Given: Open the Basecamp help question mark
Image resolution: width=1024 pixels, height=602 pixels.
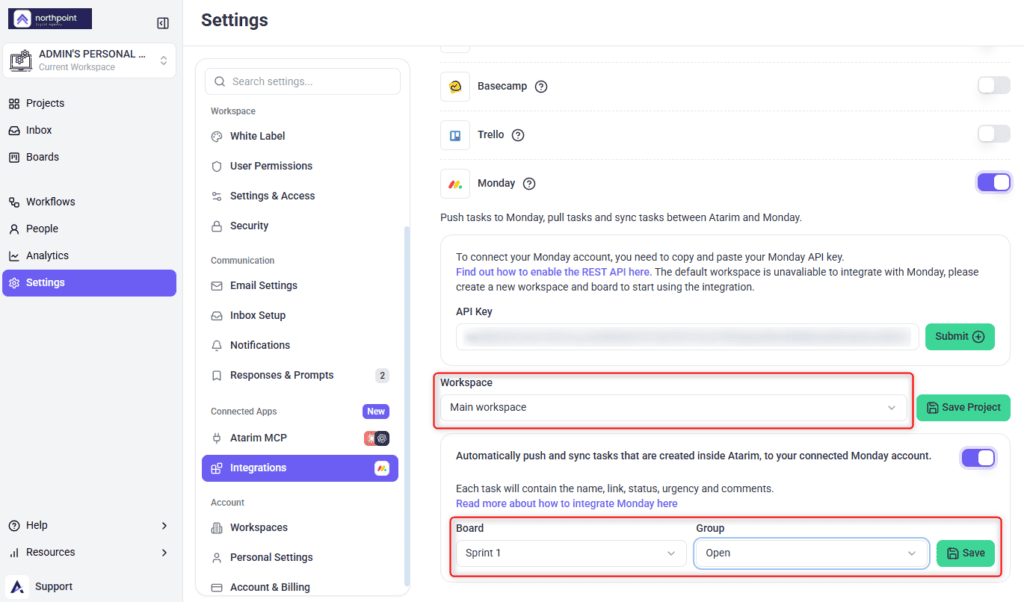Looking at the screenshot, I should [x=541, y=86].
